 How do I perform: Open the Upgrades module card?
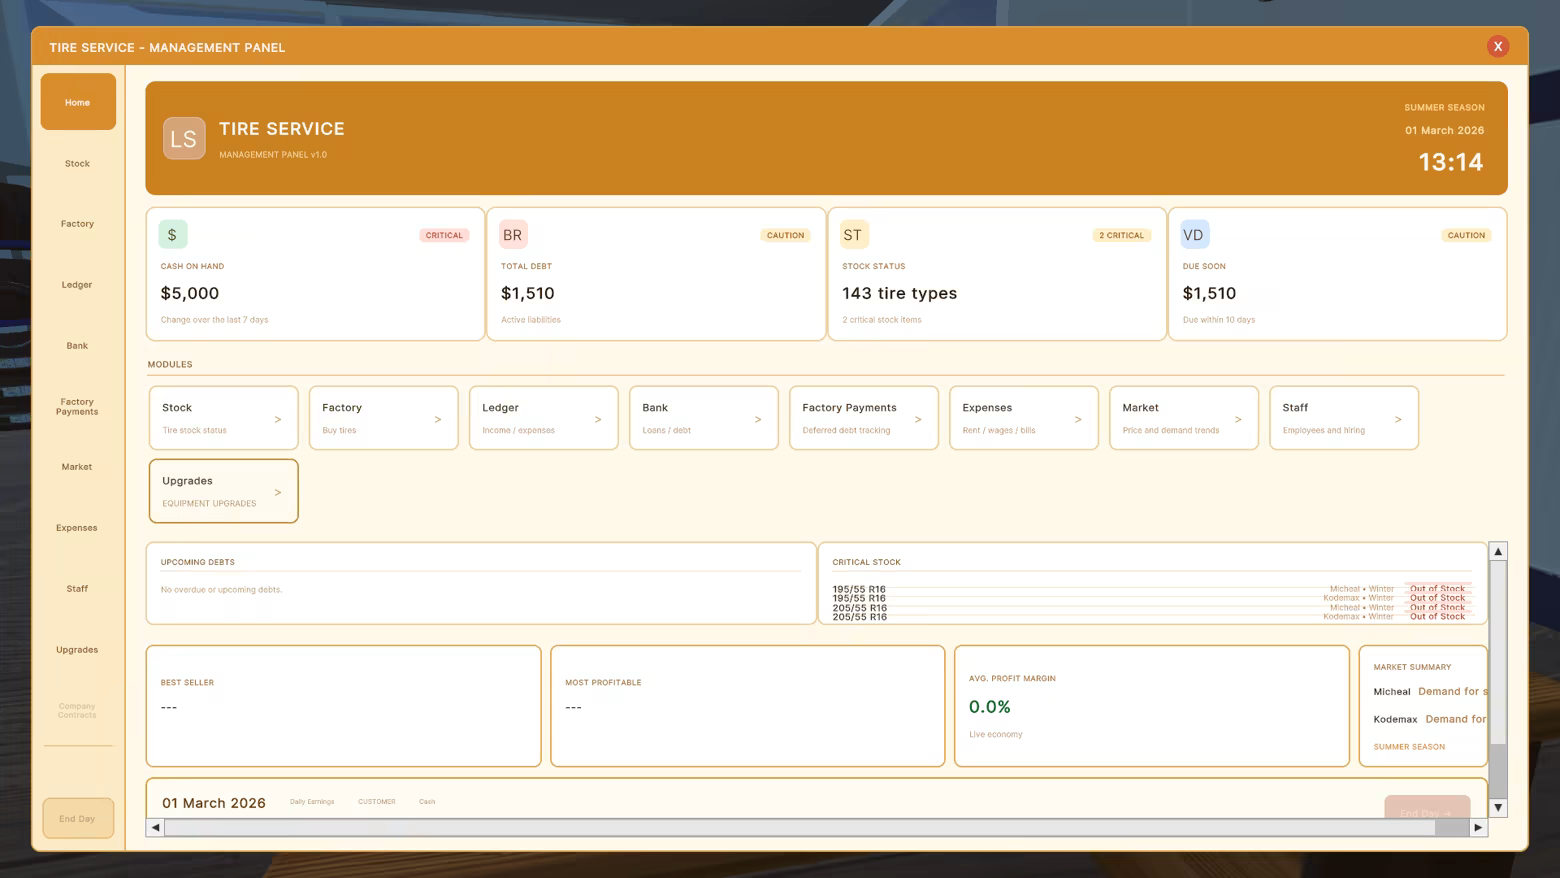pyautogui.click(x=224, y=491)
